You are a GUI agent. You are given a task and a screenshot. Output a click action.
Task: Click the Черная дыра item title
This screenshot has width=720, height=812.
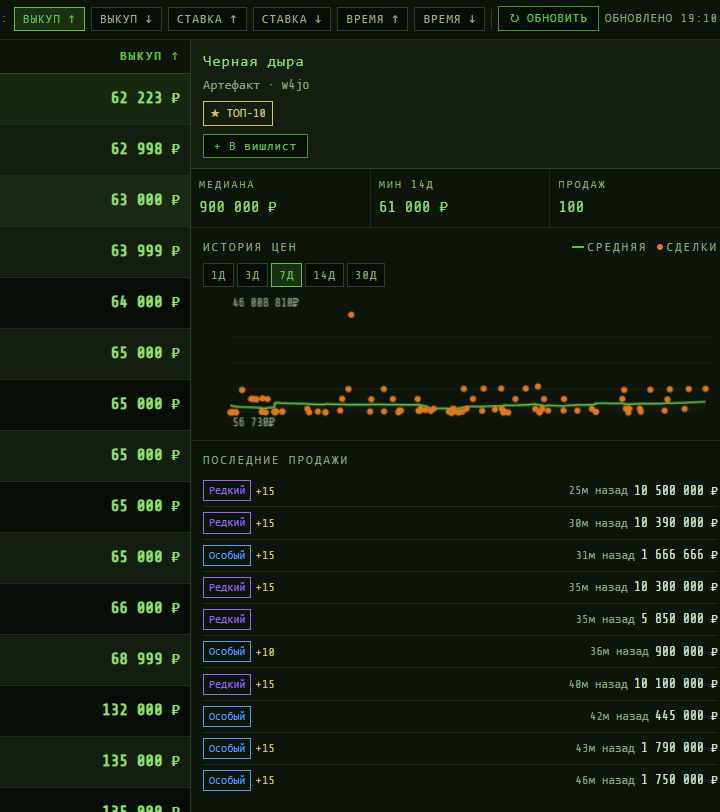click(253, 62)
